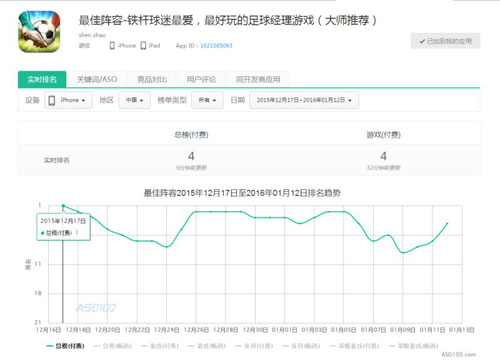Click the 实时排名 row label in table

click(57, 160)
